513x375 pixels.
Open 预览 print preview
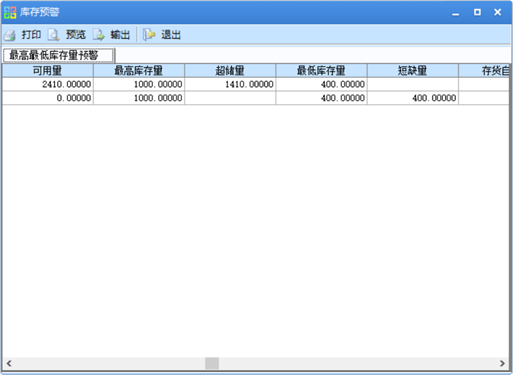click(76, 35)
